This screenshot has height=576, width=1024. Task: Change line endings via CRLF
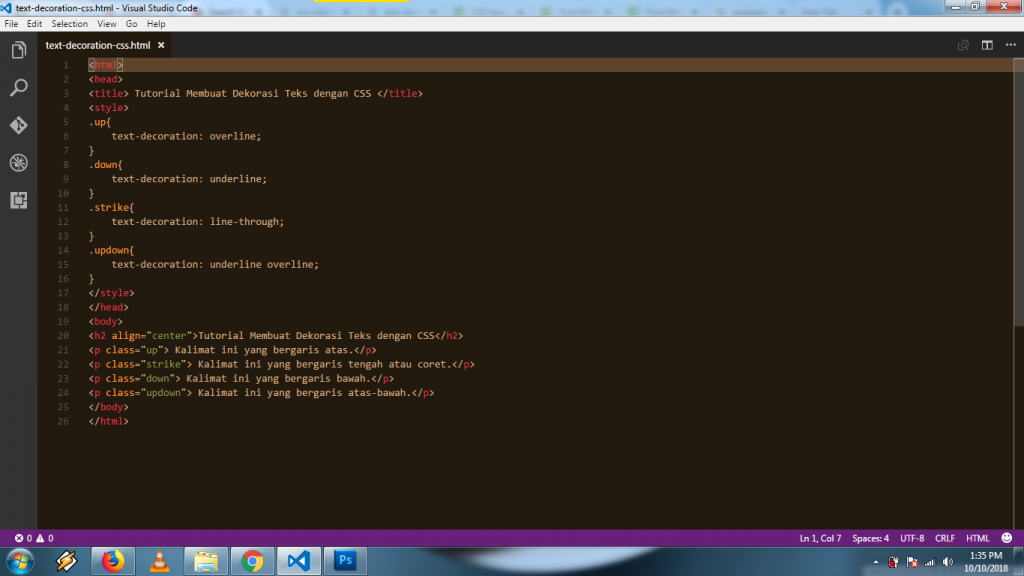click(944, 538)
